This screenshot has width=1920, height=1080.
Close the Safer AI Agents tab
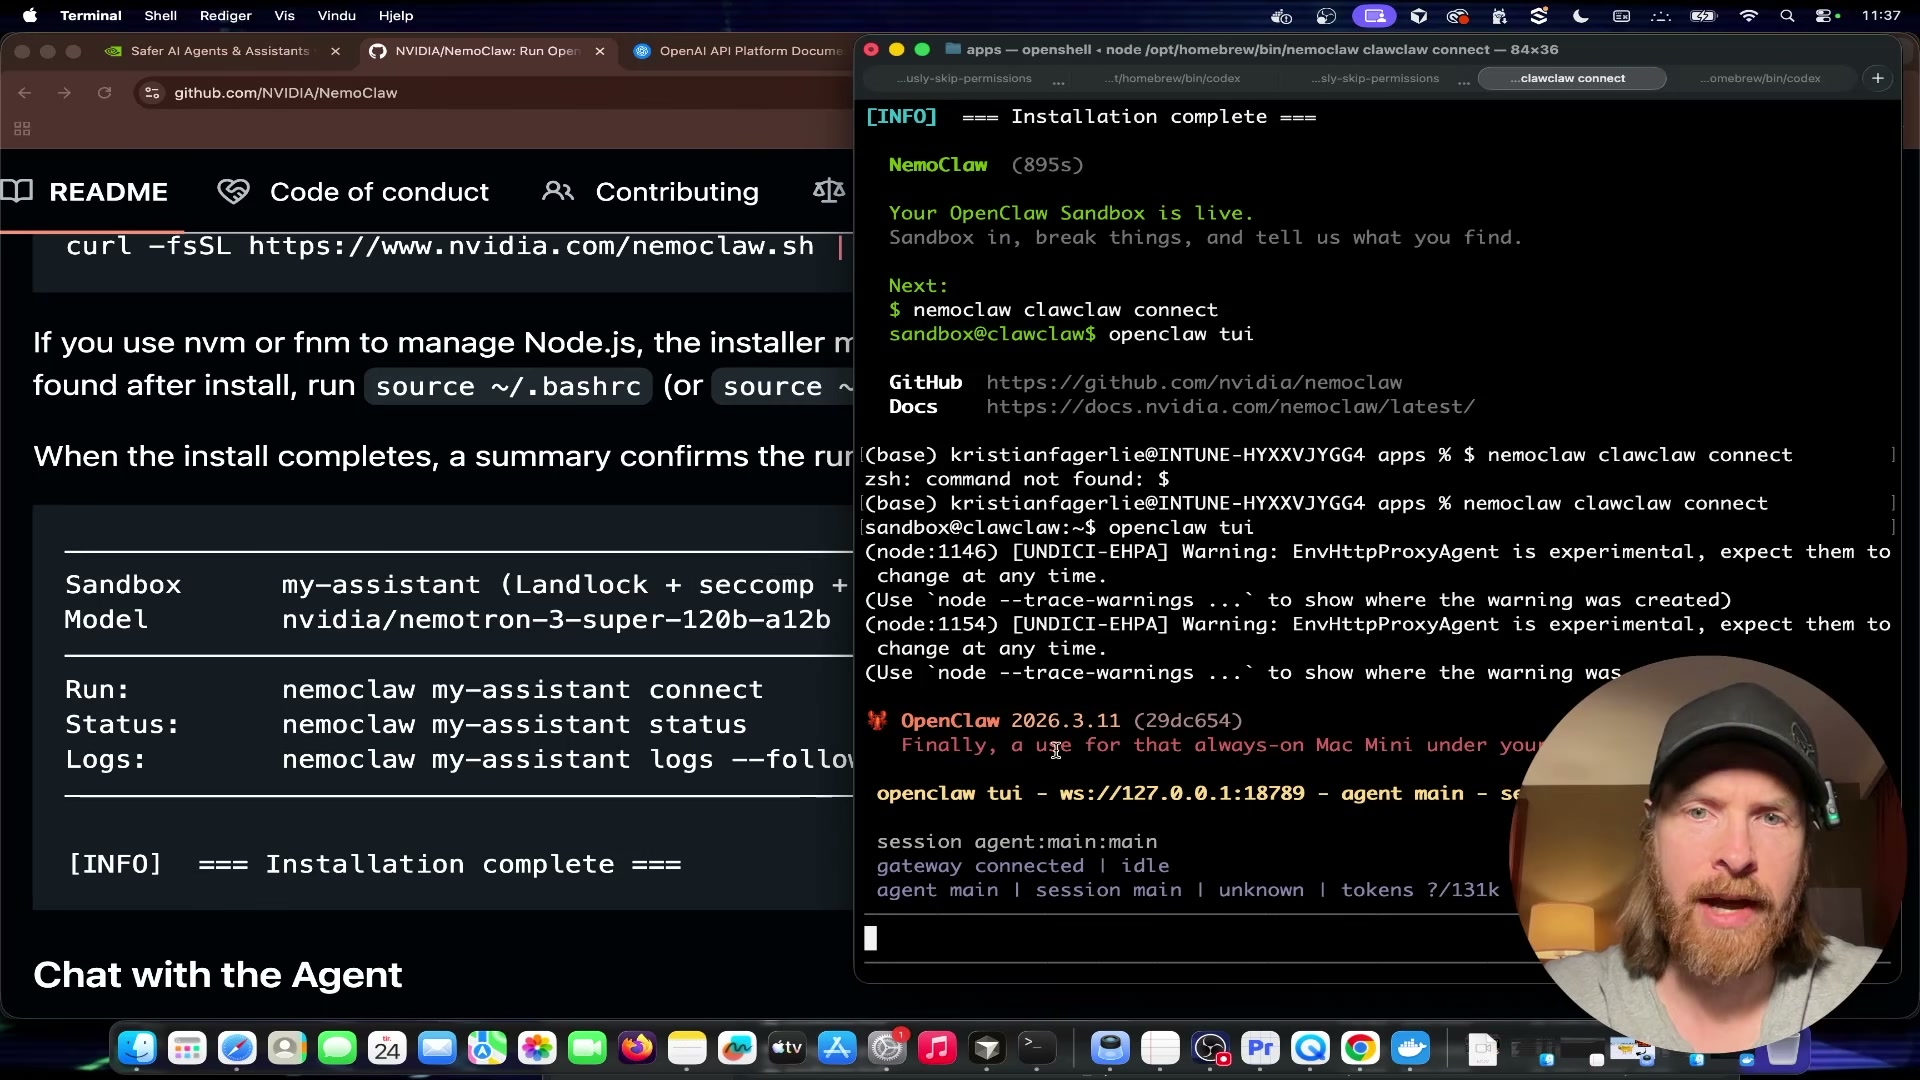pos(335,51)
